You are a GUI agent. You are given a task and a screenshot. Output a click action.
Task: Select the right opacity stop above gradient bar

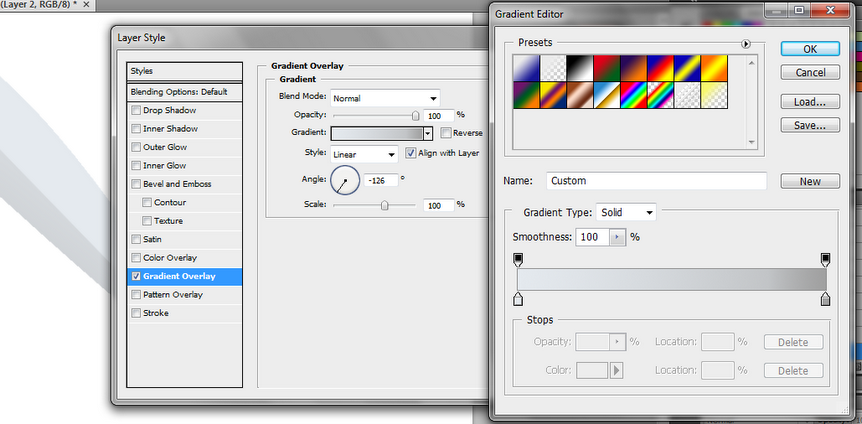[825, 260]
